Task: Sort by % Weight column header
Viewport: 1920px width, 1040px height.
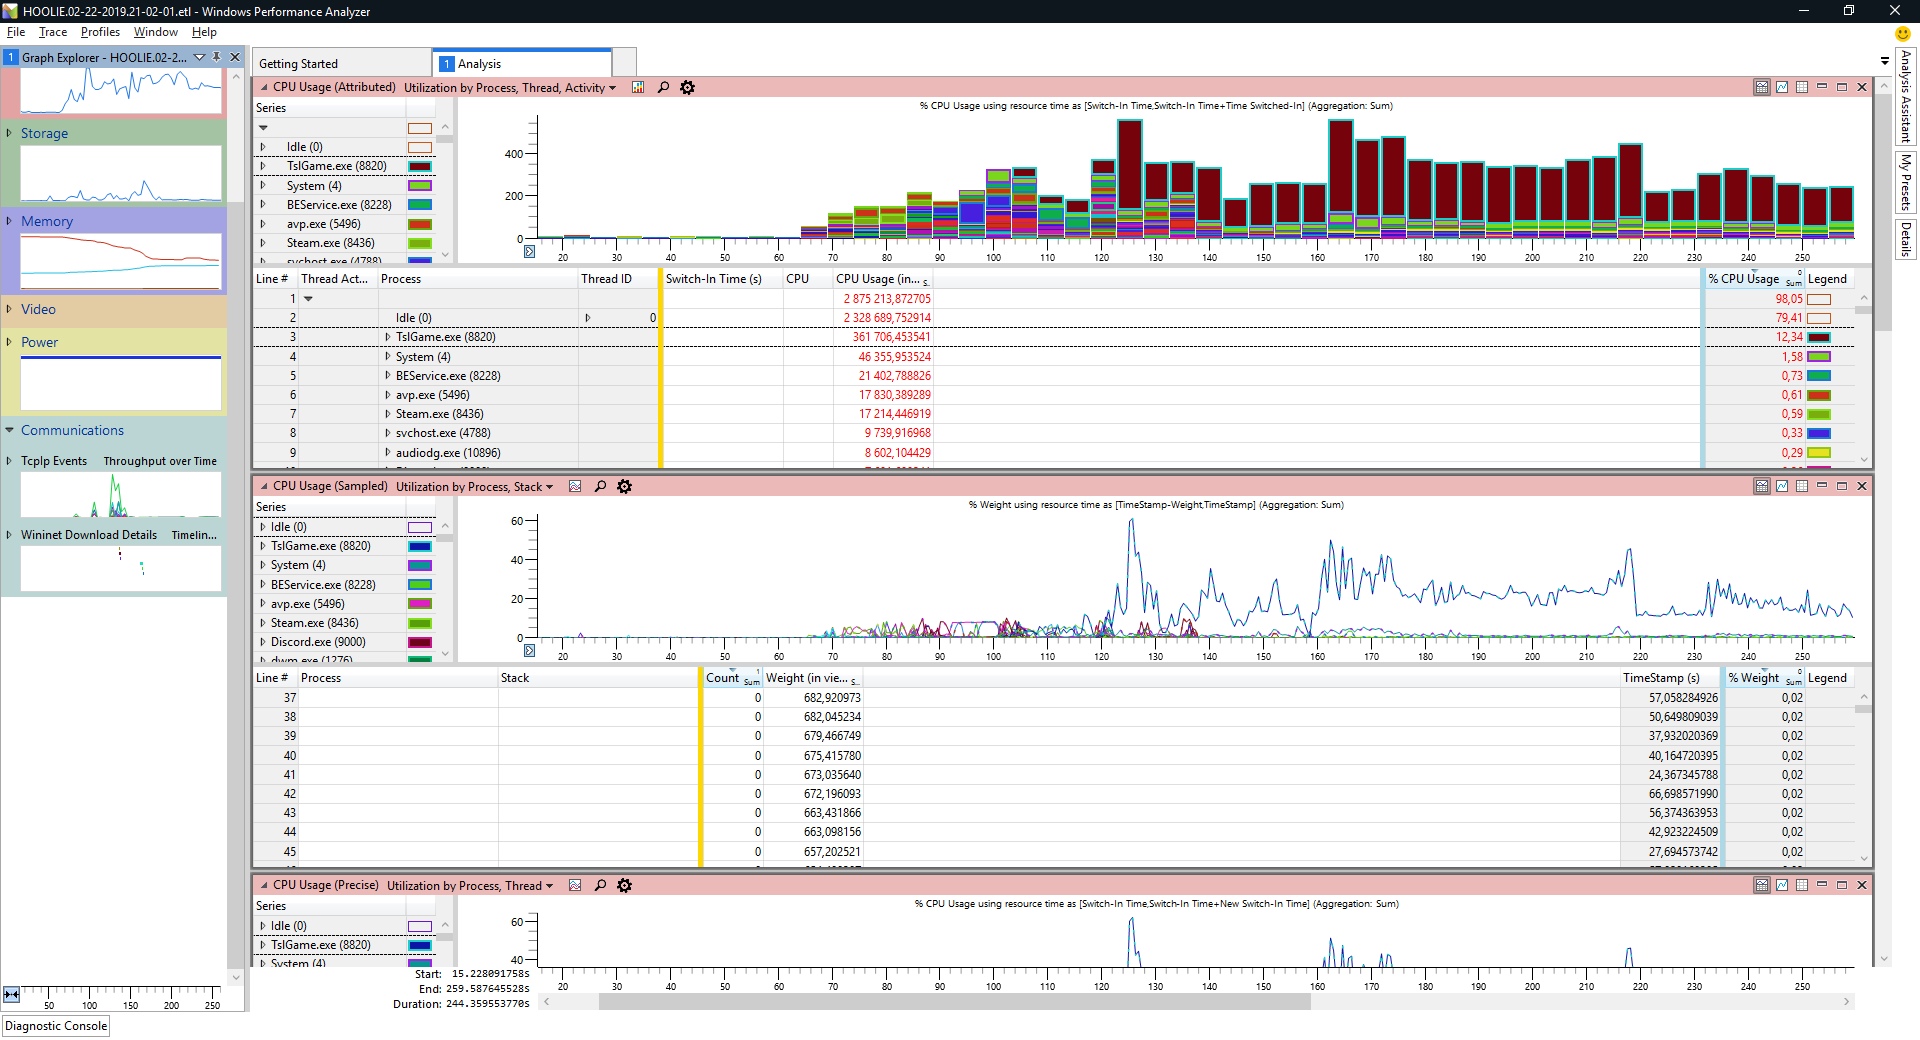Action: [1764, 678]
